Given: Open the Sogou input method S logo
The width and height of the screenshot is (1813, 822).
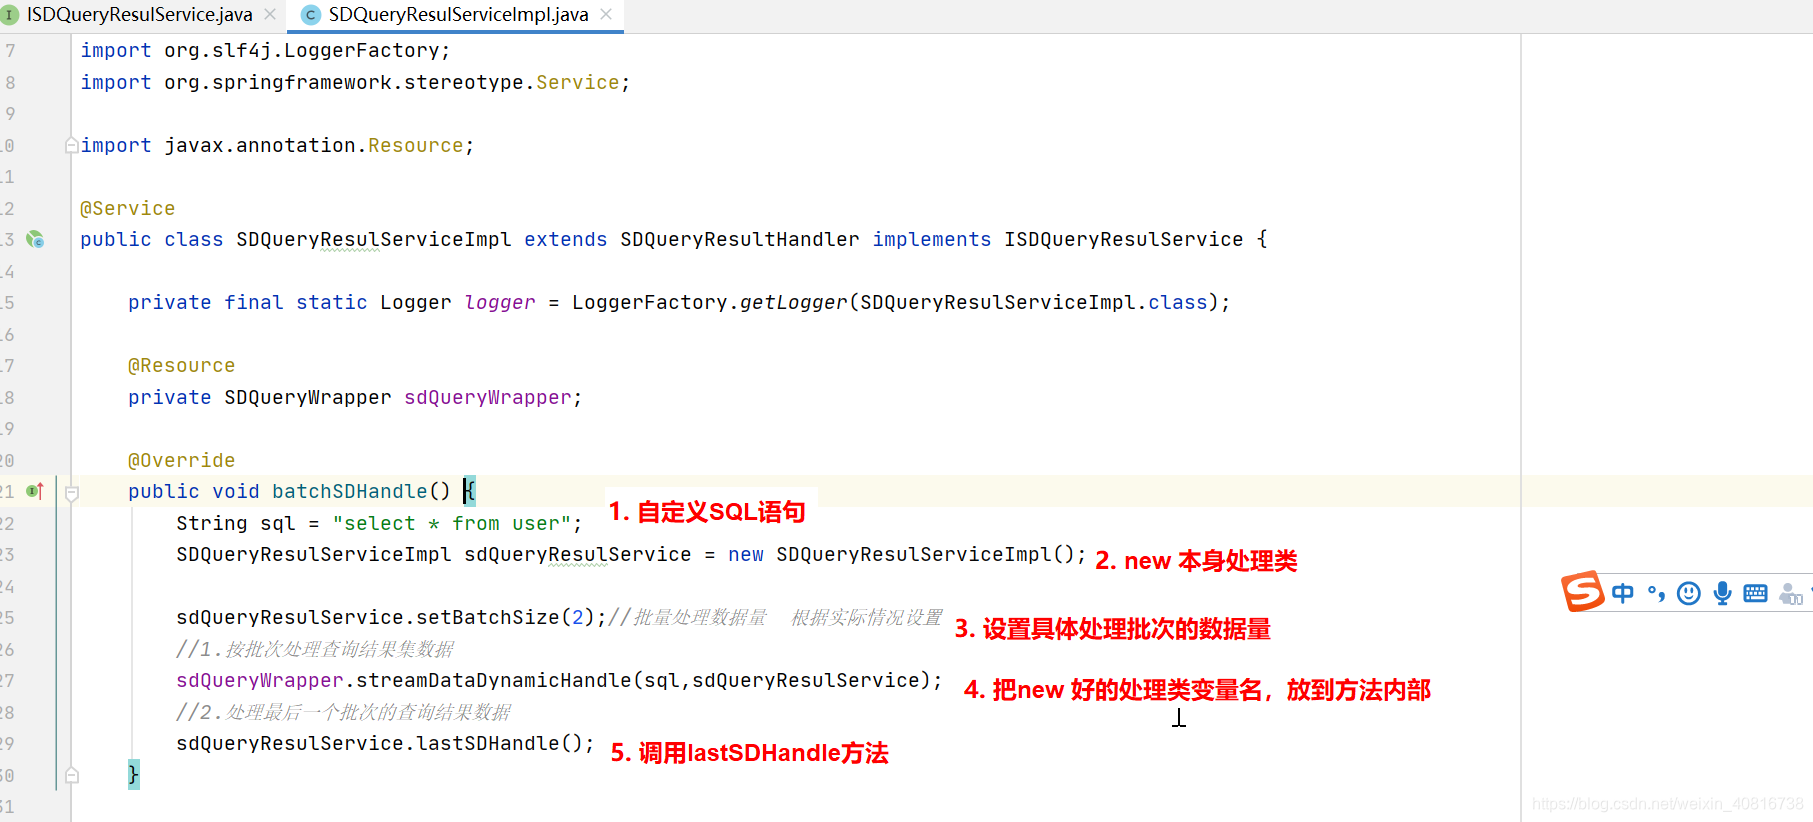Looking at the screenshot, I should 1583,592.
